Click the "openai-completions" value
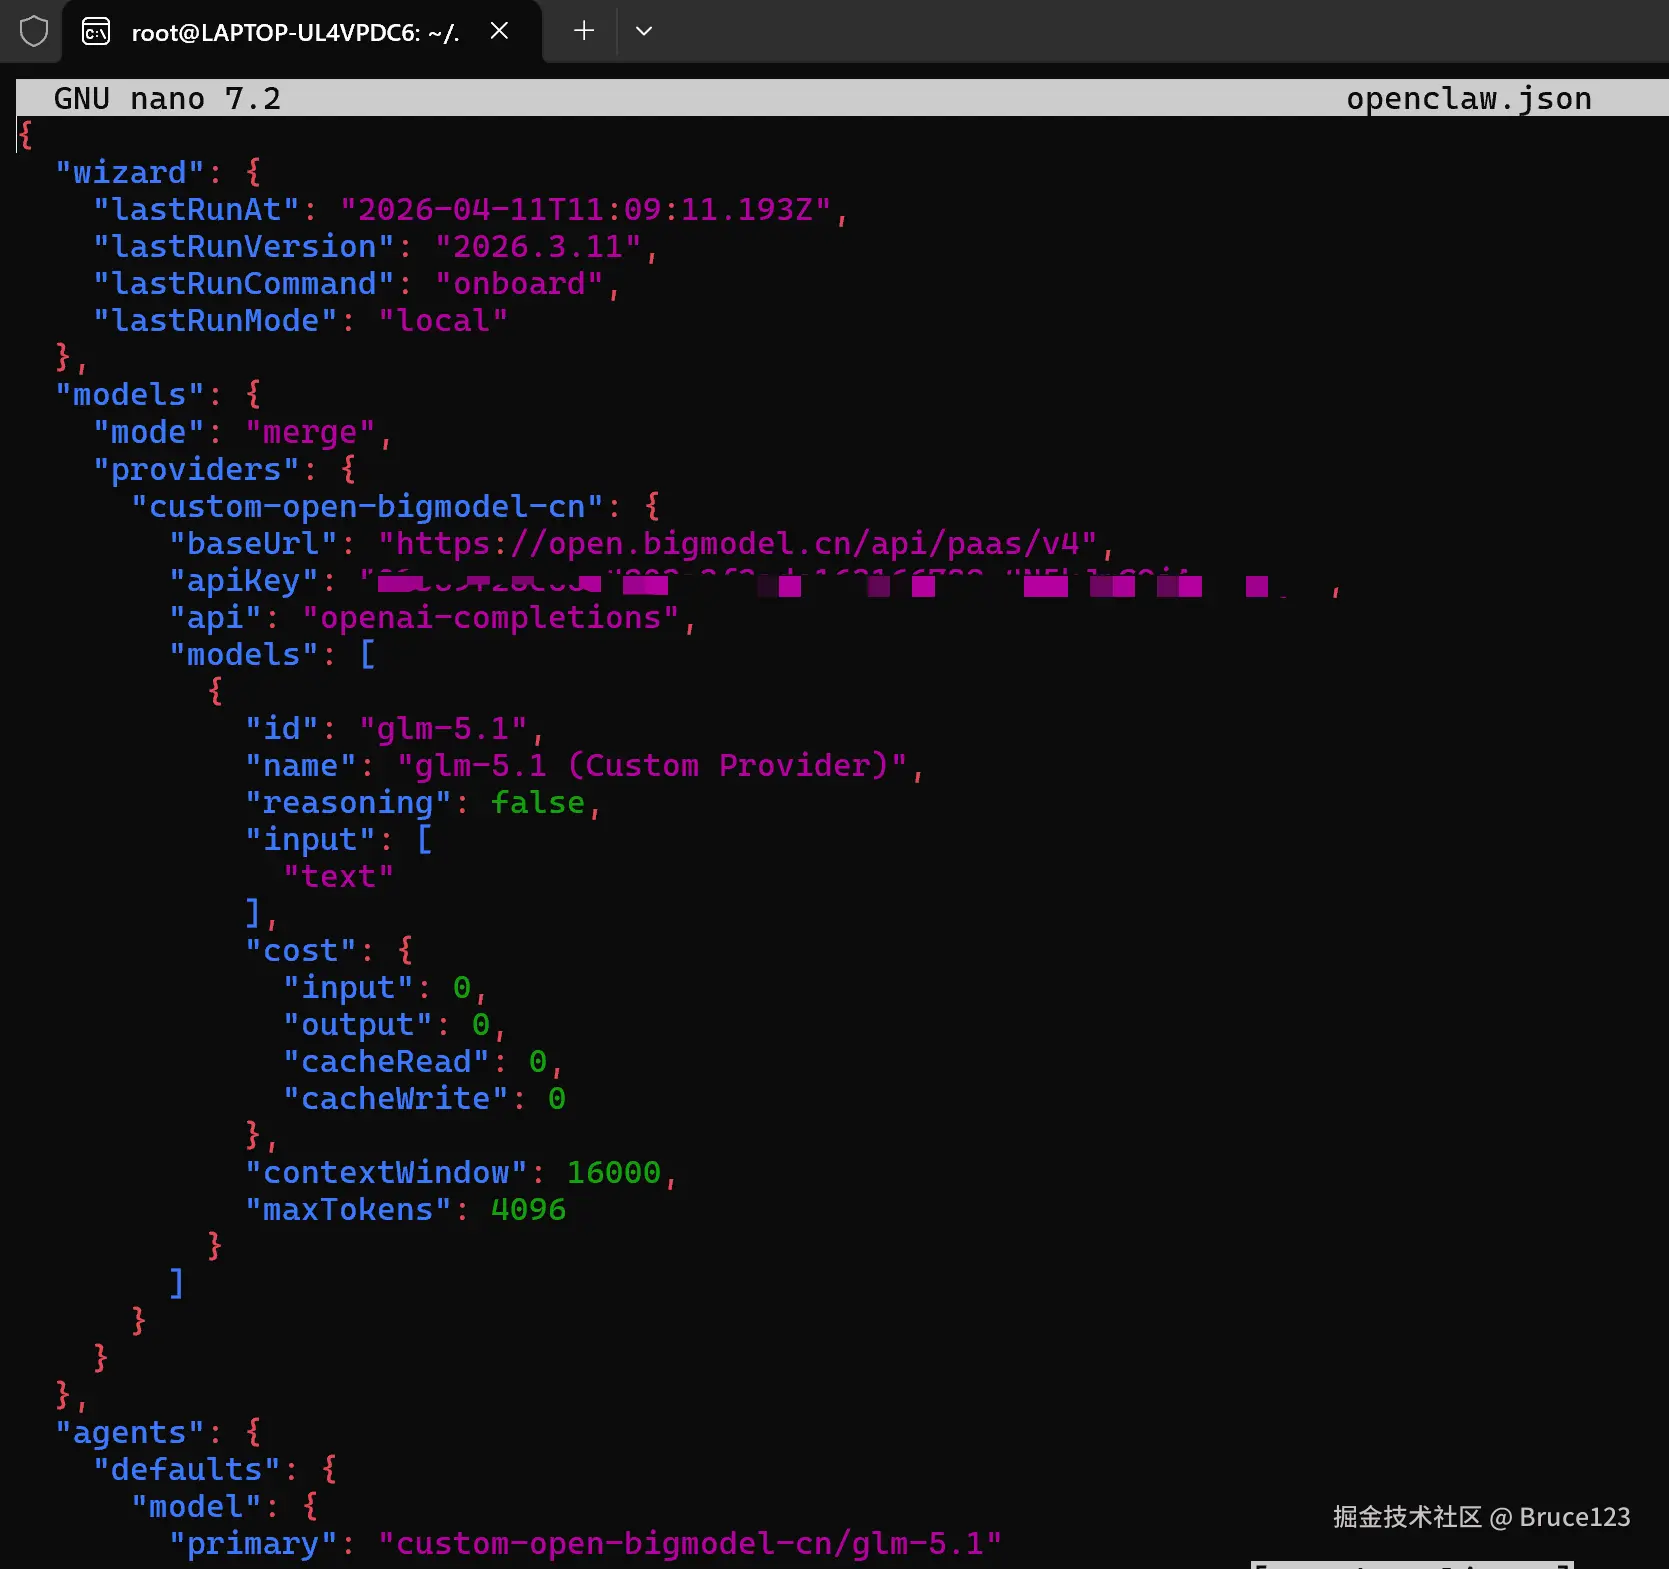Viewport: 1669px width, 1569px height. (x=491, y=617)
